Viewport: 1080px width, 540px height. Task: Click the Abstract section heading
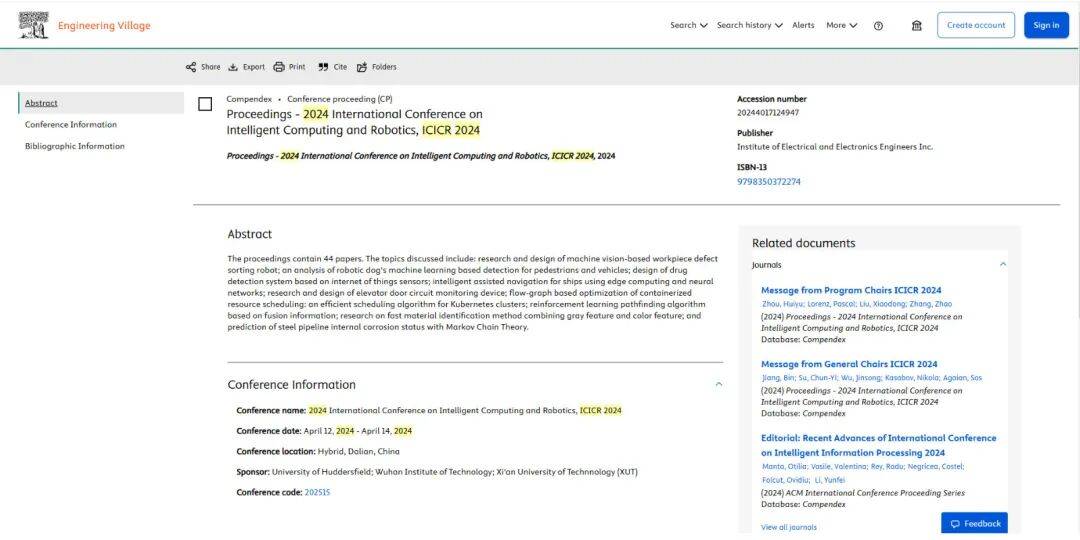tap(249, 234)
